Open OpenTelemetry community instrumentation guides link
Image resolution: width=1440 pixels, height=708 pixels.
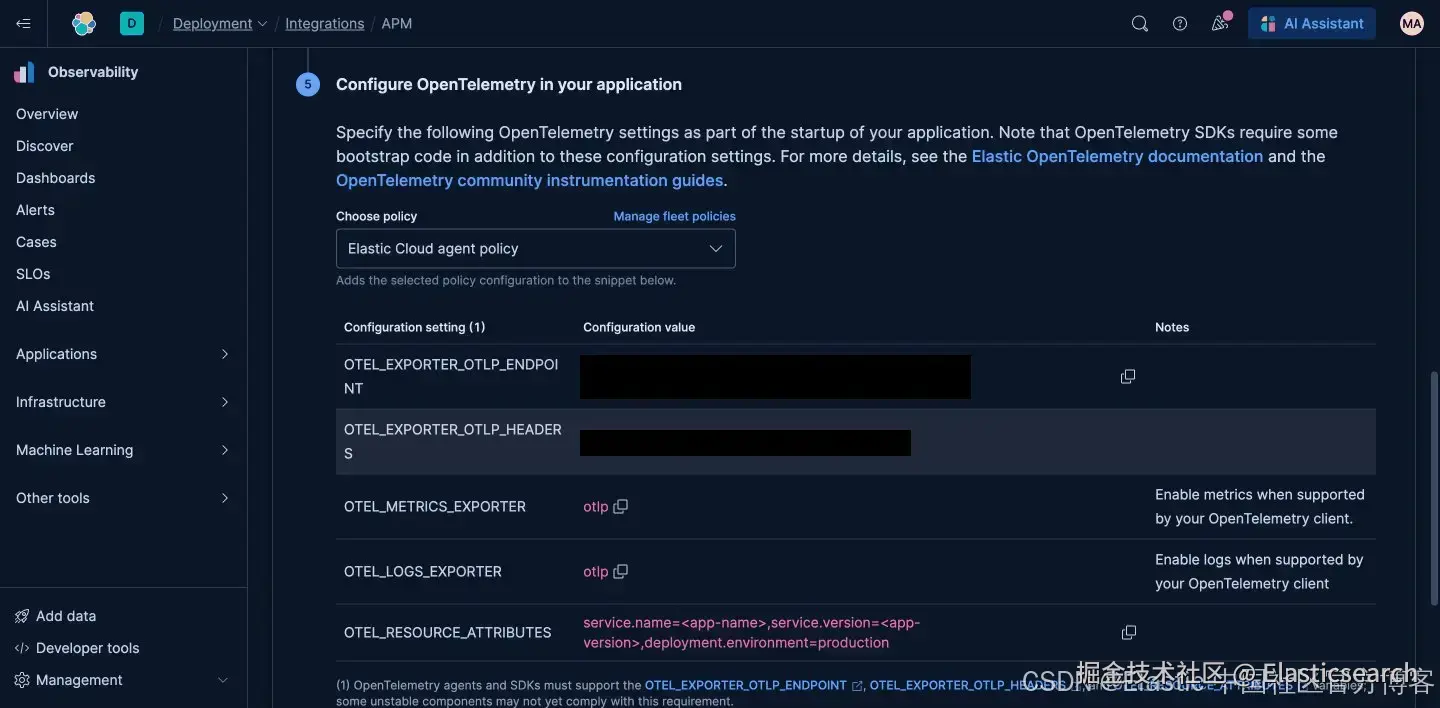529,180
